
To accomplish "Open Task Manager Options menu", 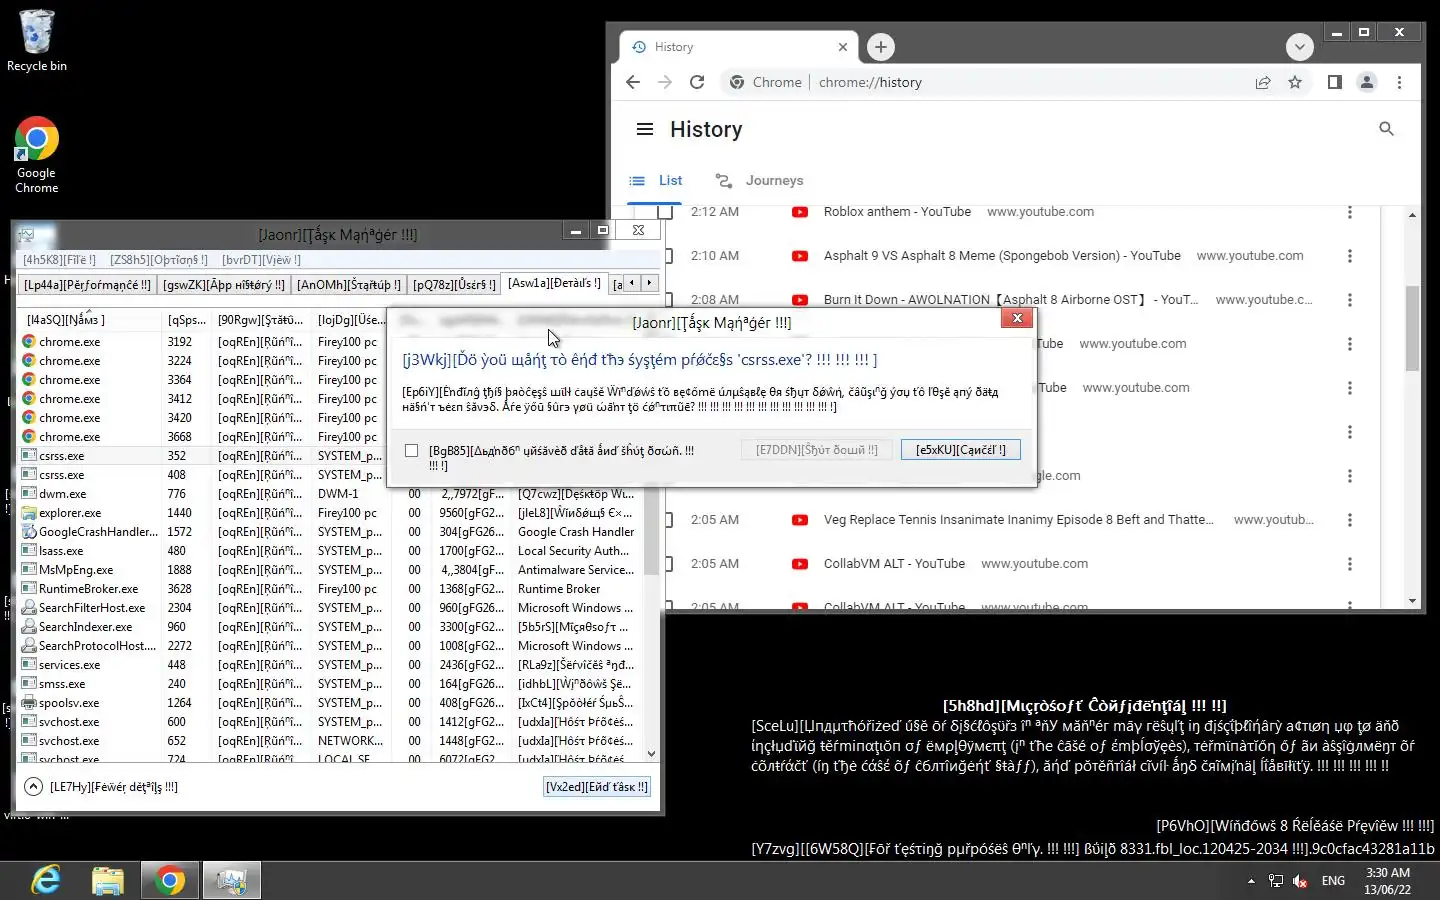I will [159, 260].
